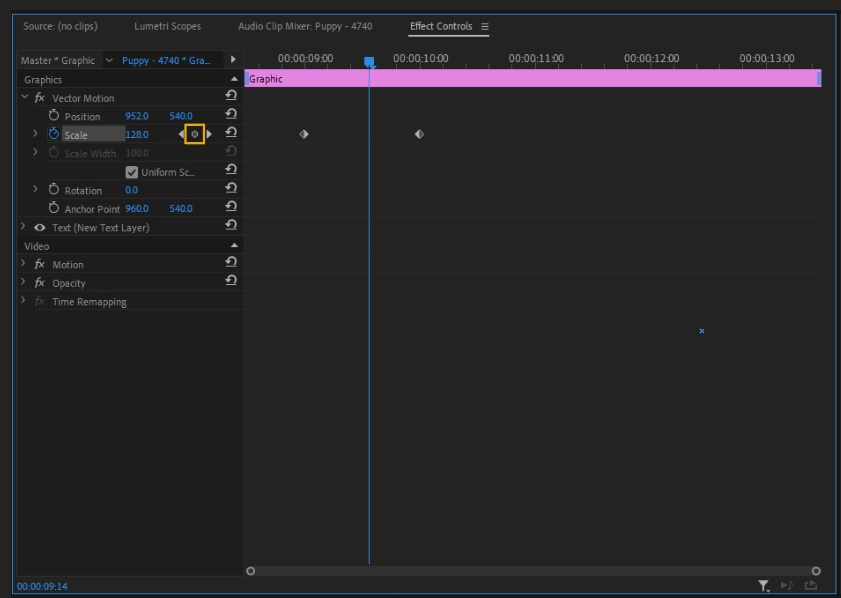Uncheck the Uniform Scale checkbox
The image size is (841, 598).
click(132, 172)
